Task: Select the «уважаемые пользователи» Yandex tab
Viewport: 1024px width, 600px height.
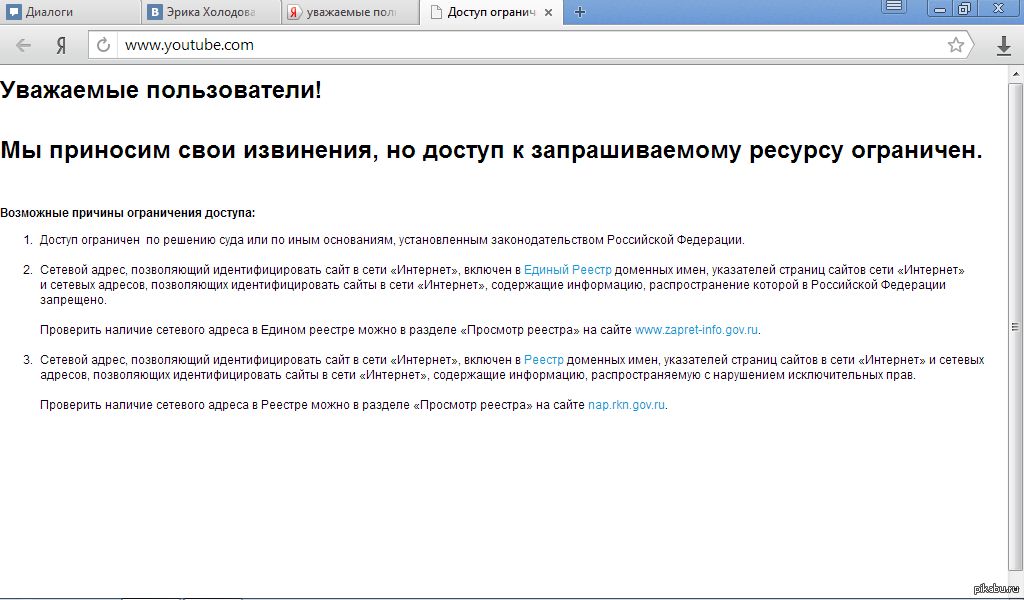Action: click(x=345, y=12)
